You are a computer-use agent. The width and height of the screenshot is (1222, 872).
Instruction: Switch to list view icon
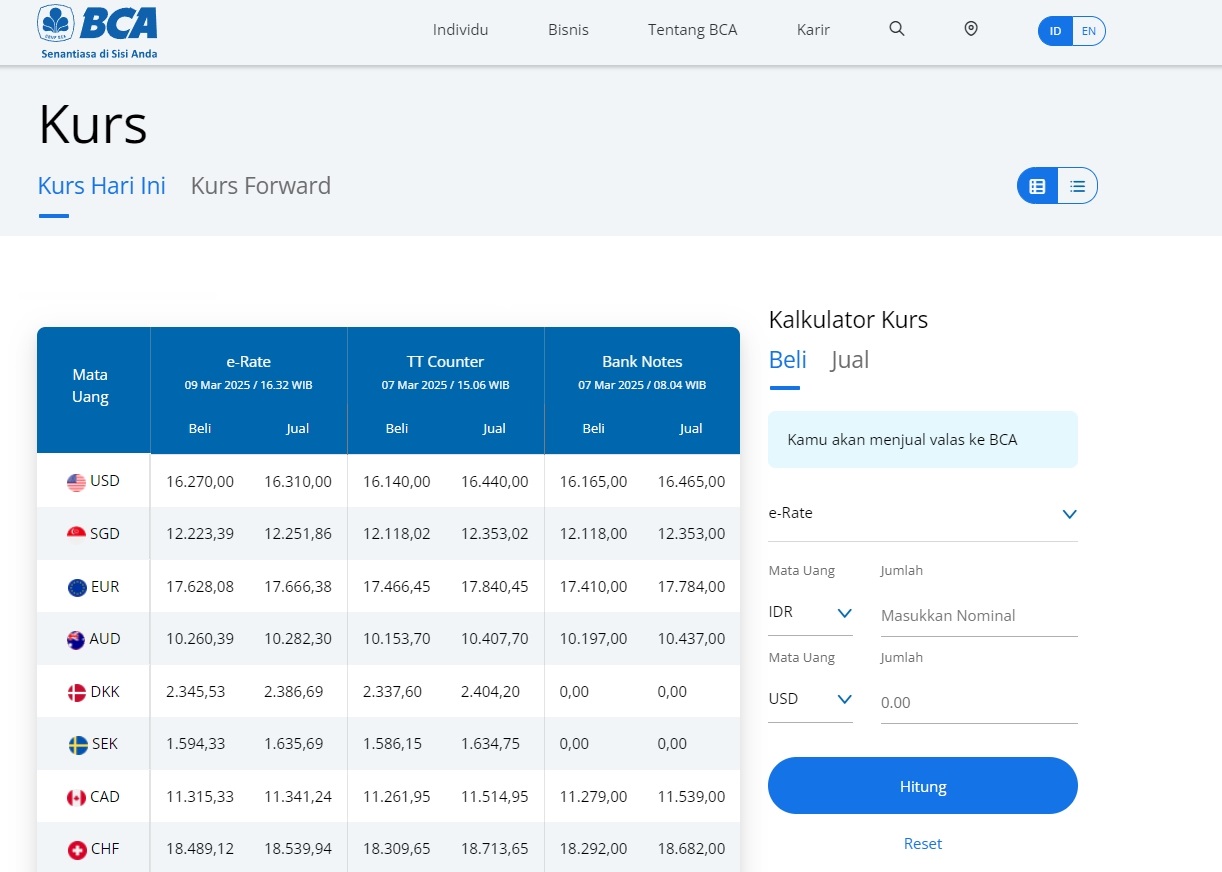[x=1077, y=186]
